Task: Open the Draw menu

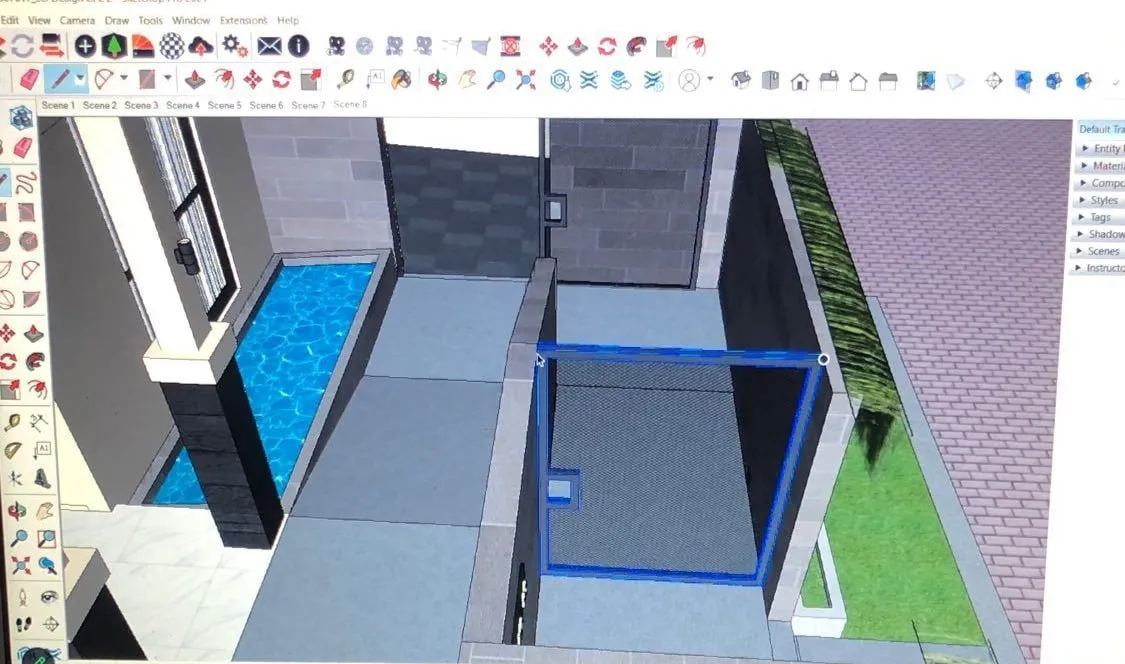Action: coord(116,20)
